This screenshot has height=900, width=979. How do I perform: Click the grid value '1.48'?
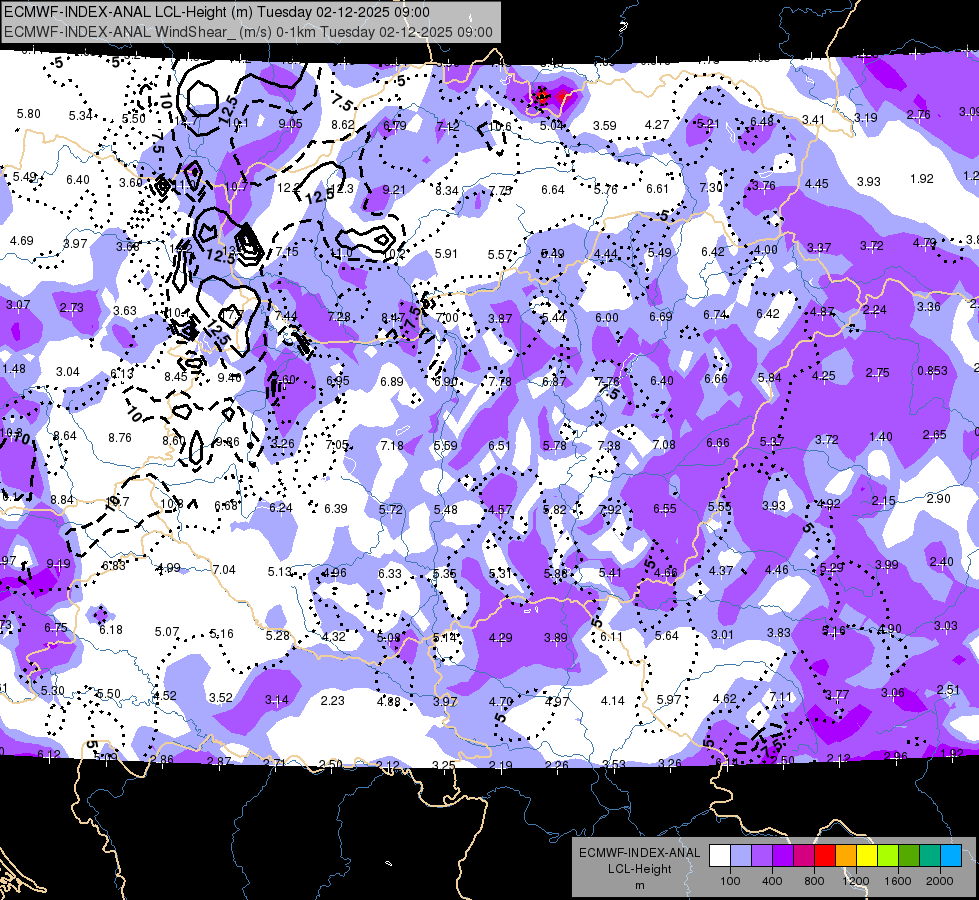(x=14, y=368)
